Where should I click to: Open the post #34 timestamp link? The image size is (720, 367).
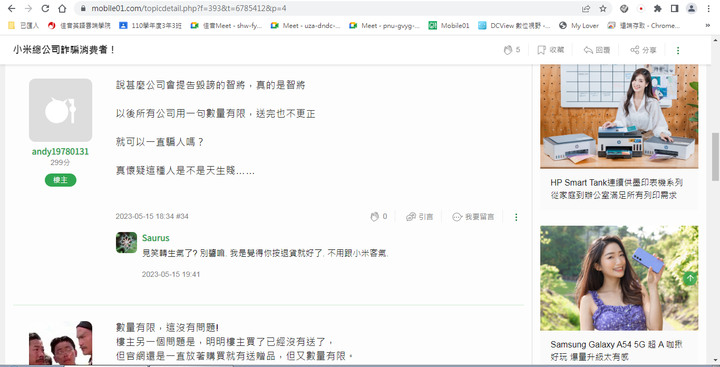tap(152, 216)
